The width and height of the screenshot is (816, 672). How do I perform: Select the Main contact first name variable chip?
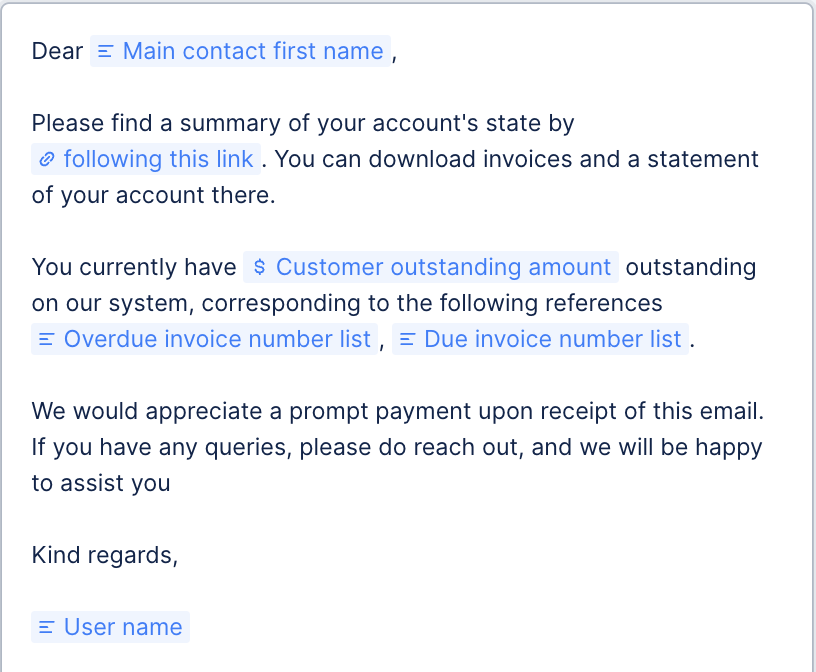click(x=252, y=52)
